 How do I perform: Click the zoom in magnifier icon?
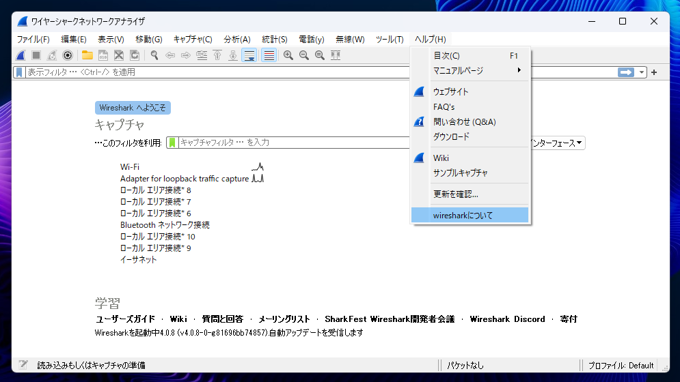[x=288, y=56]
